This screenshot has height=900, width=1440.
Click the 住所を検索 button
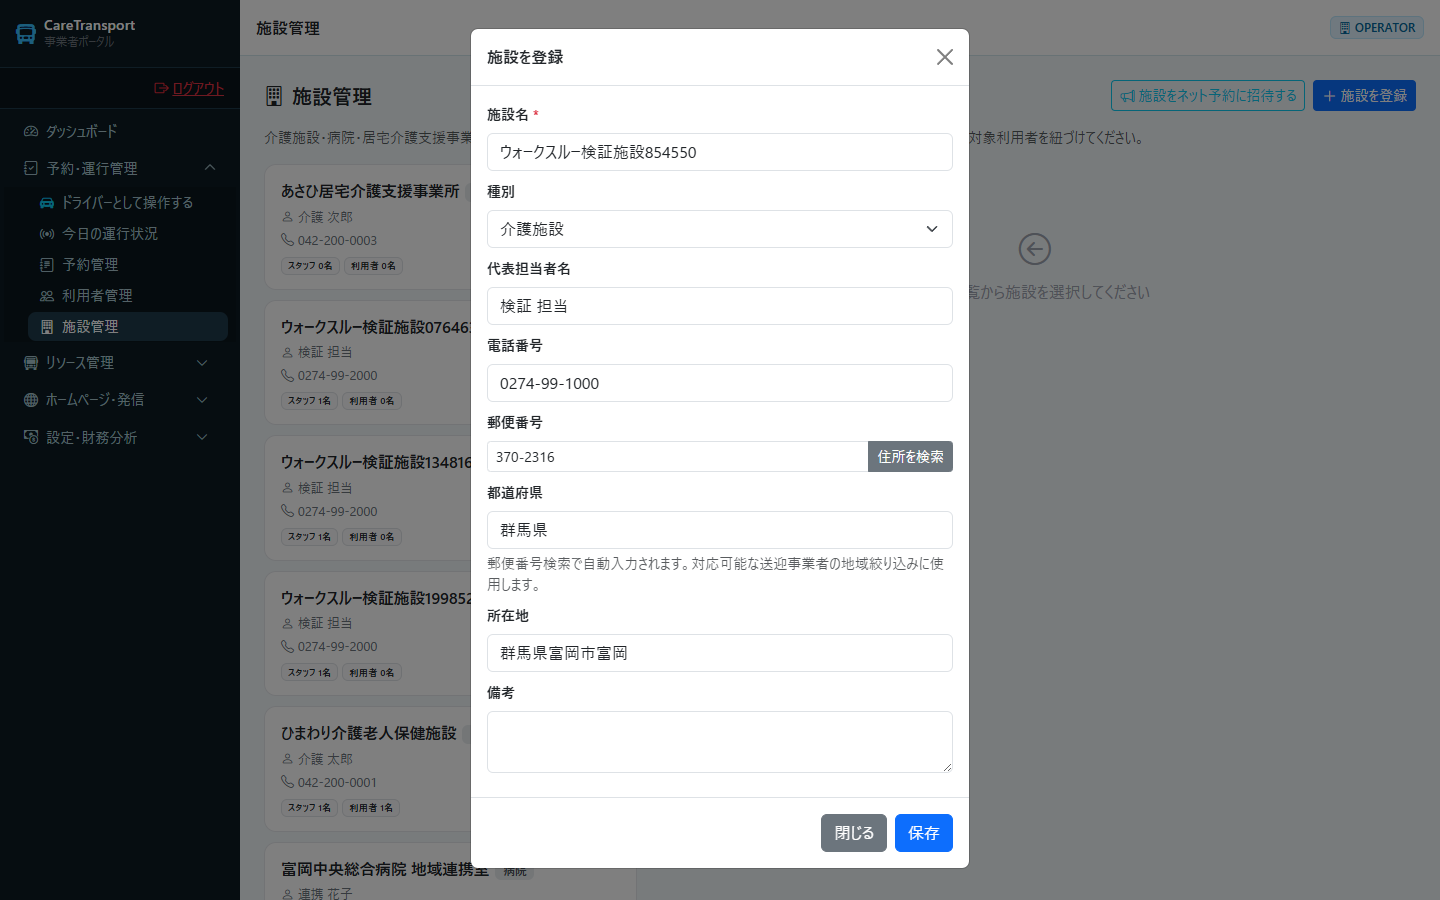coord(910,457)
